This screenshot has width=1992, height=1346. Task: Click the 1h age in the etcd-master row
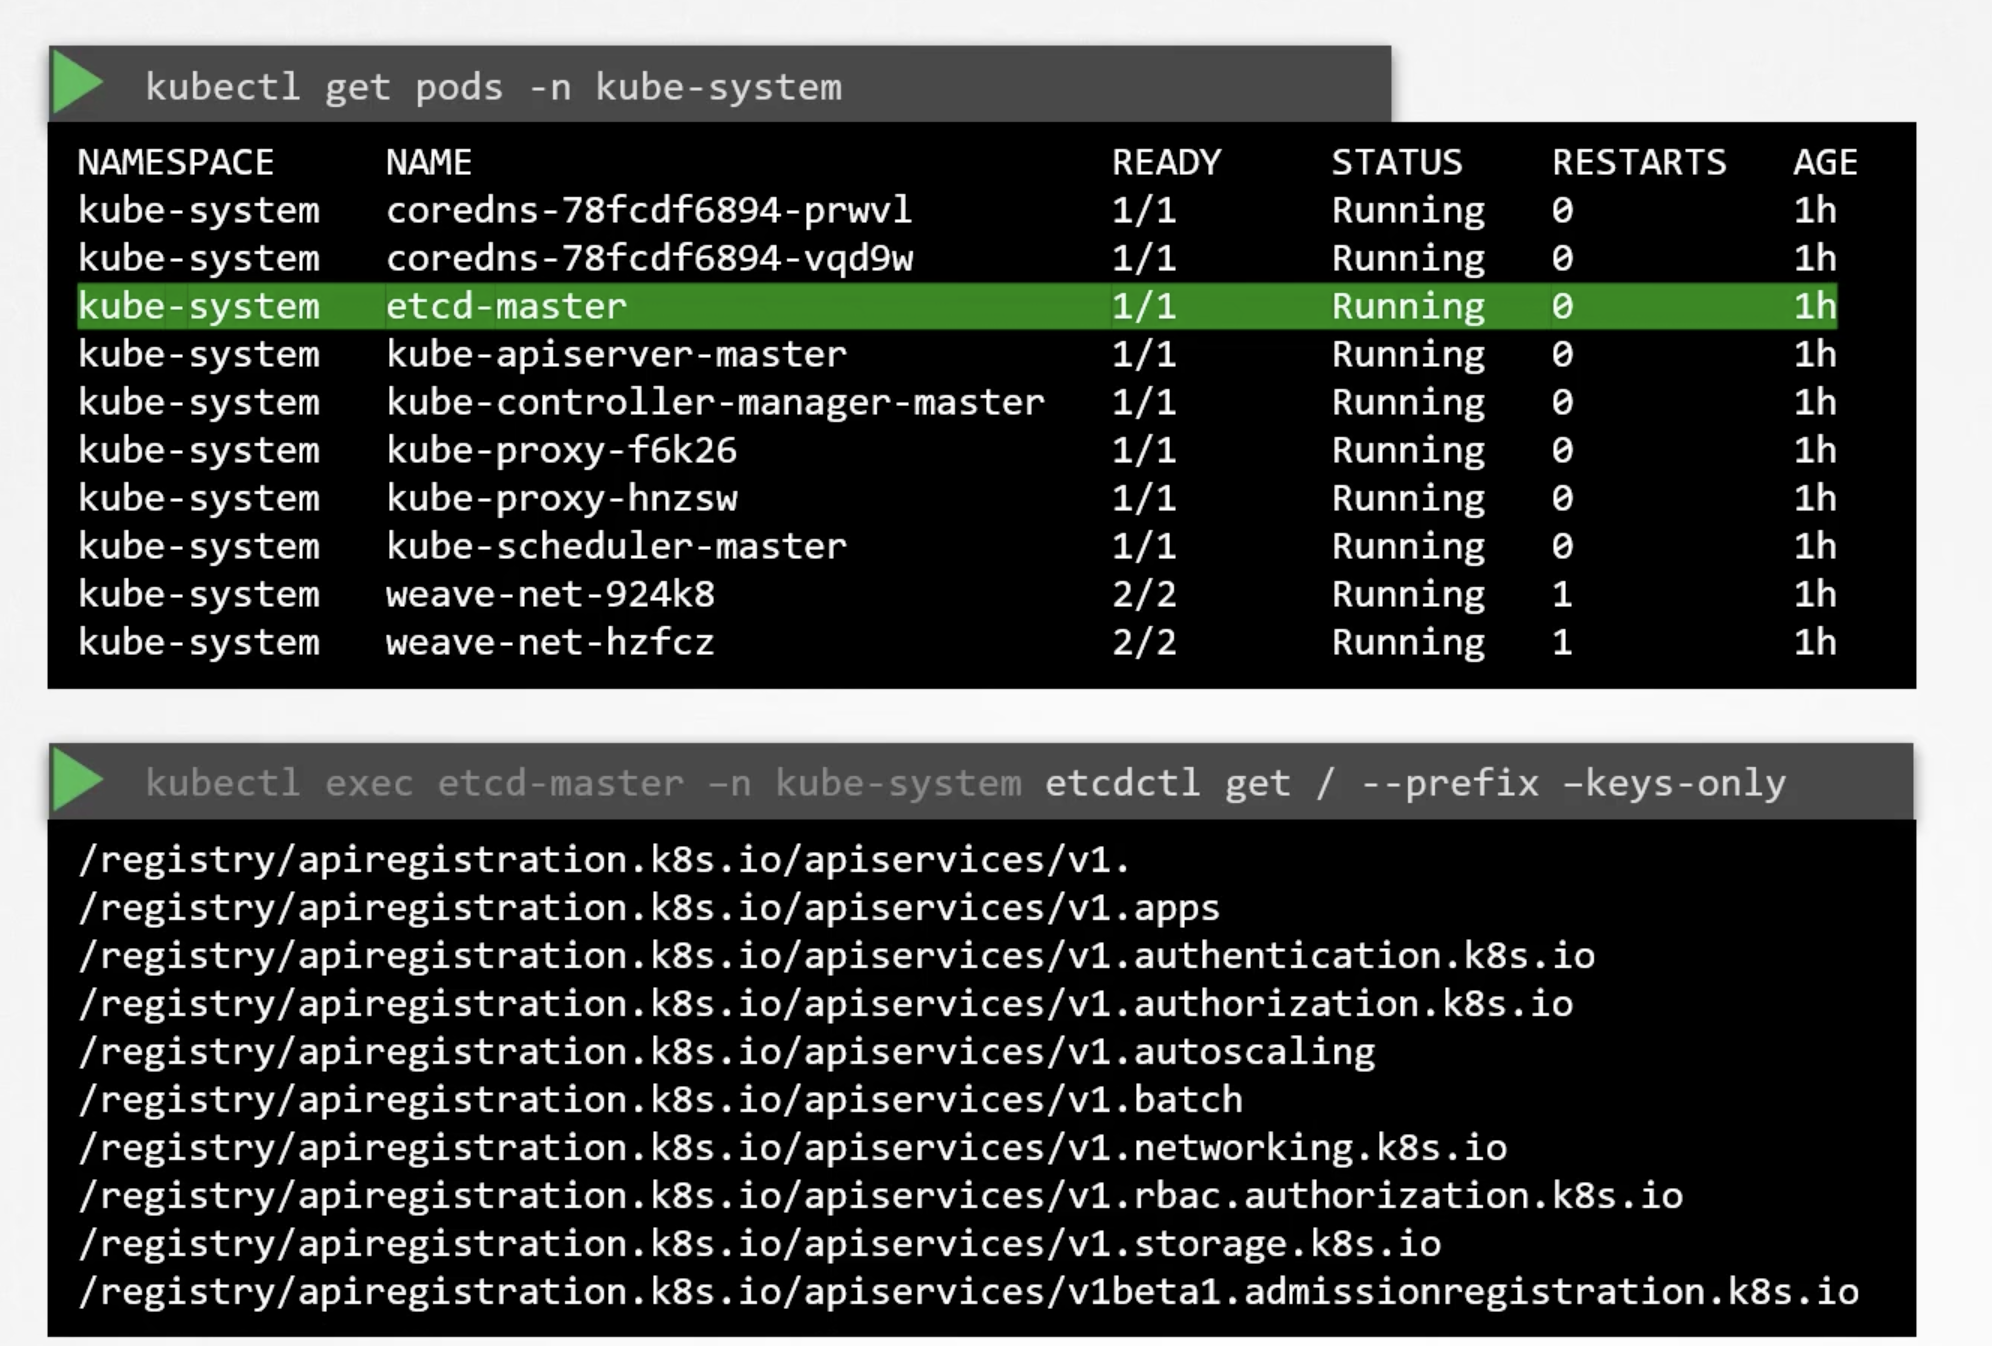(x=1814, y=306)
